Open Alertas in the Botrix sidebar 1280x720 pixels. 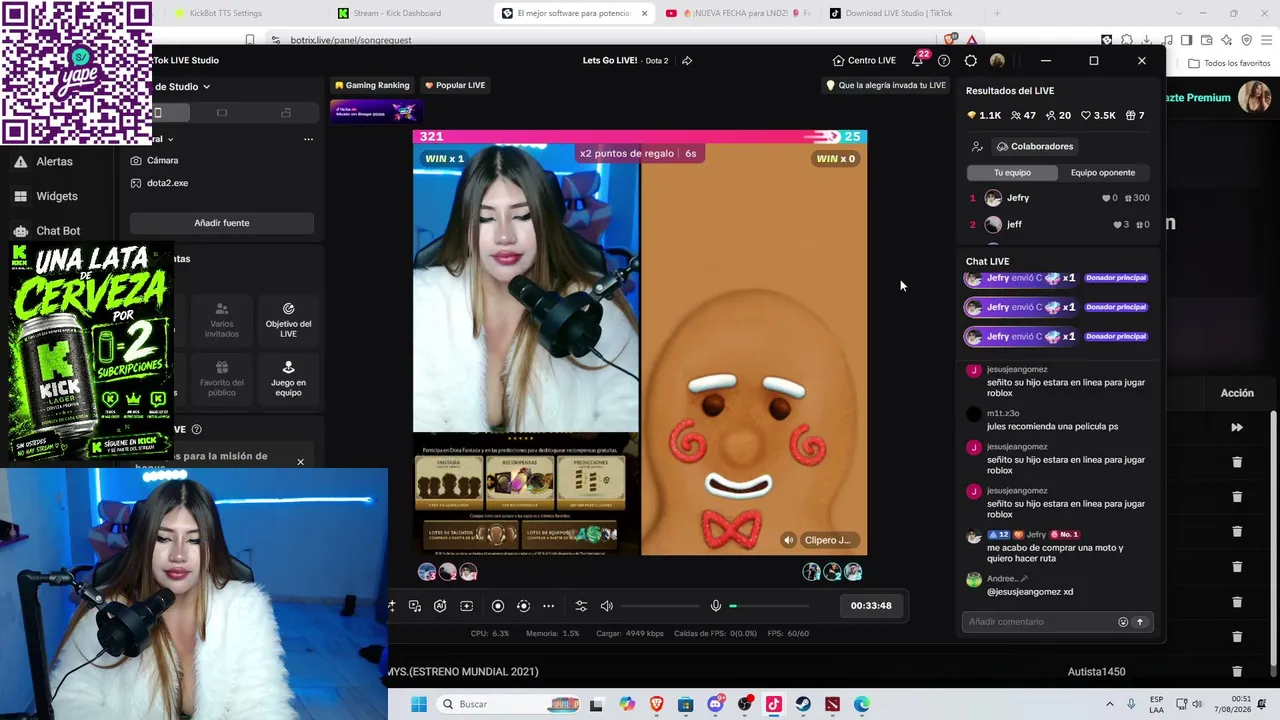click(54, 161)
